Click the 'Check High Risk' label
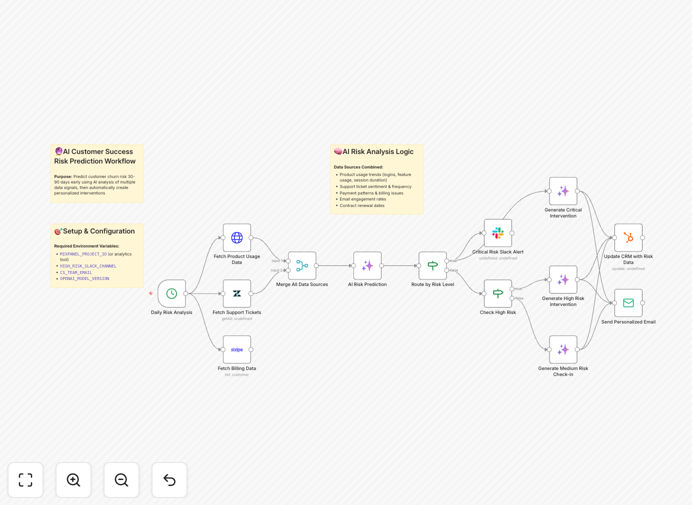Screen dimensions: 692x505 click(x=498, y=313)
